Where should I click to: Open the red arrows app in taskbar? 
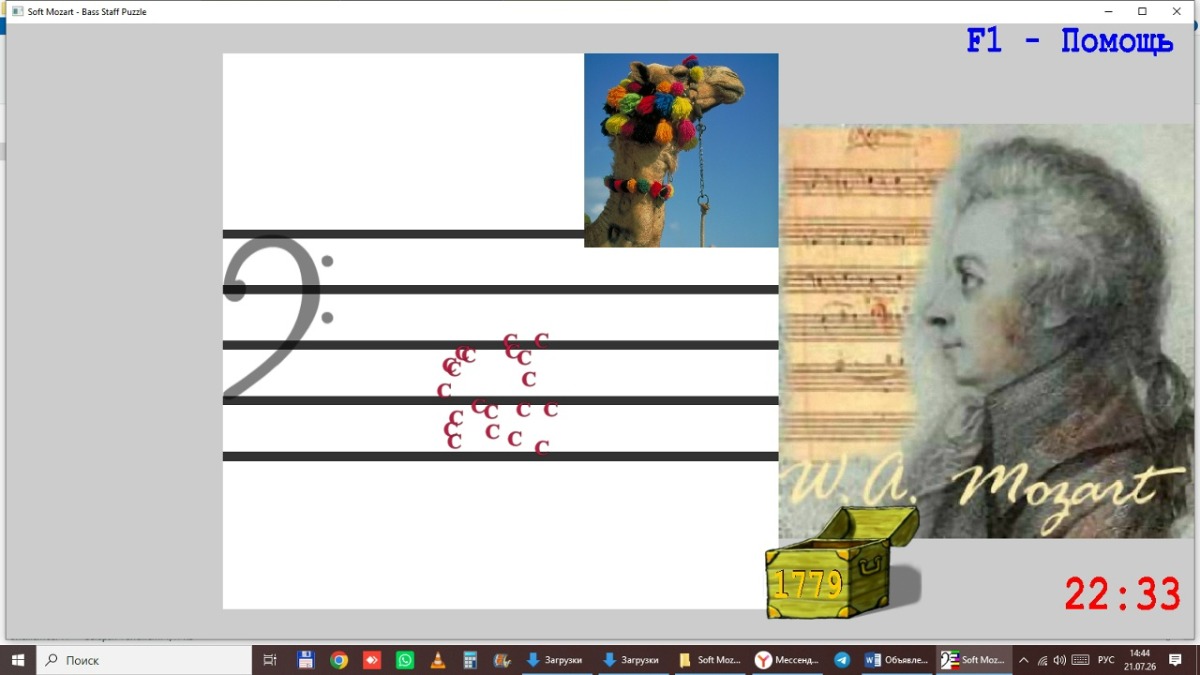(x=372, y=660)
